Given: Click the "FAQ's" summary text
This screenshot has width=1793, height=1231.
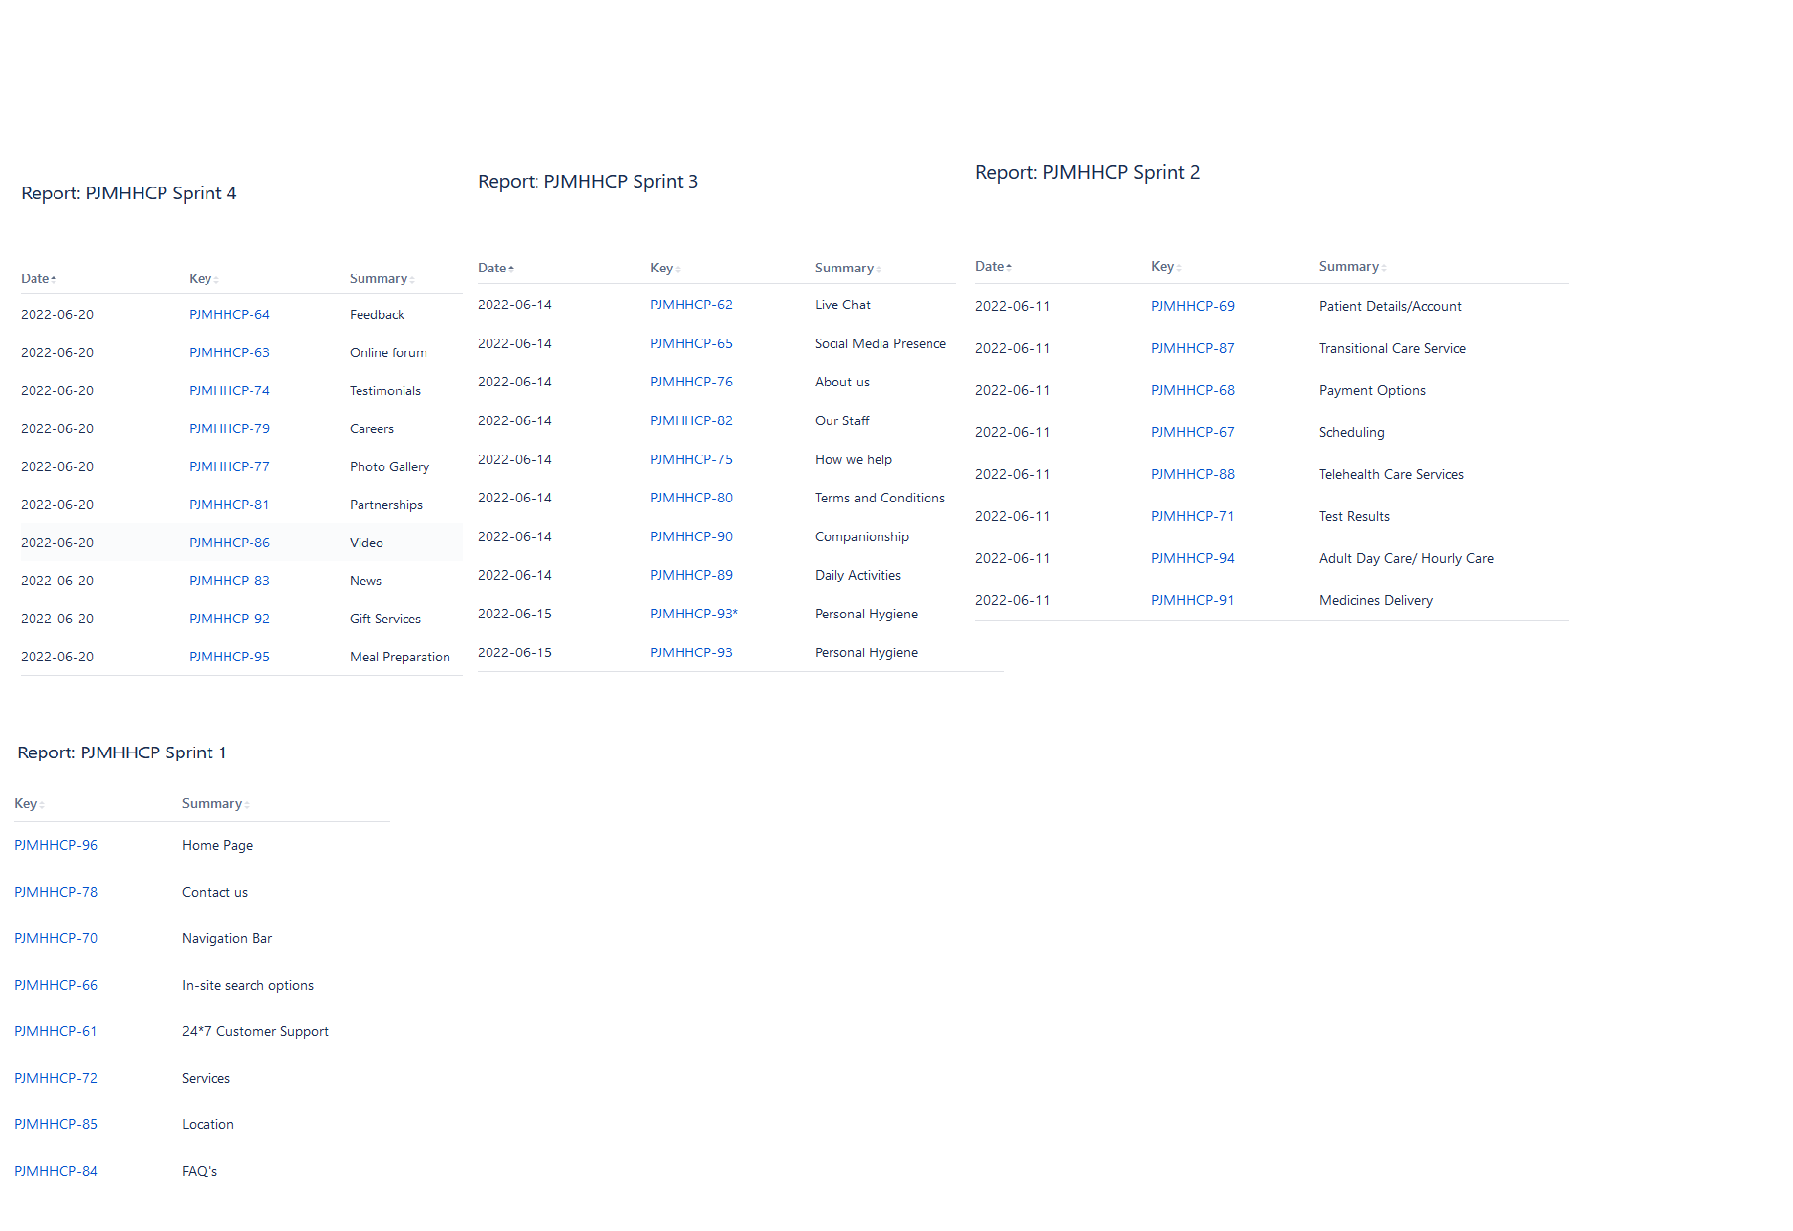Looking at the screenshot, I should tap(199, 1172).
